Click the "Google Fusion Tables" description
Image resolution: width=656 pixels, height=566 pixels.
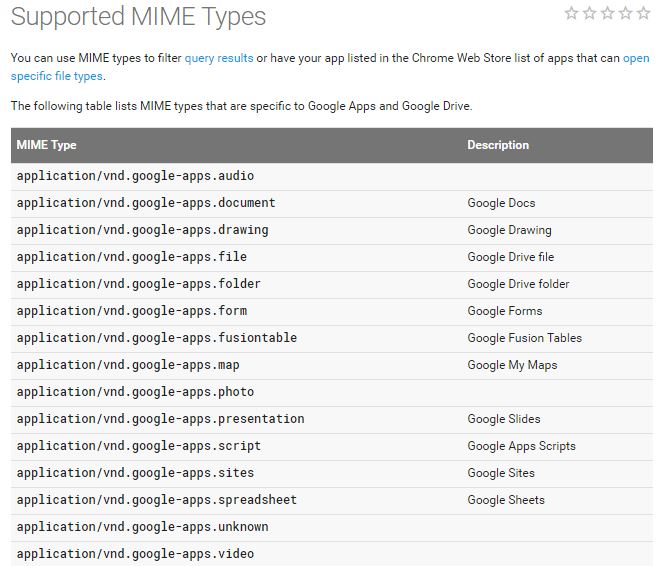(x=524, y=338)
